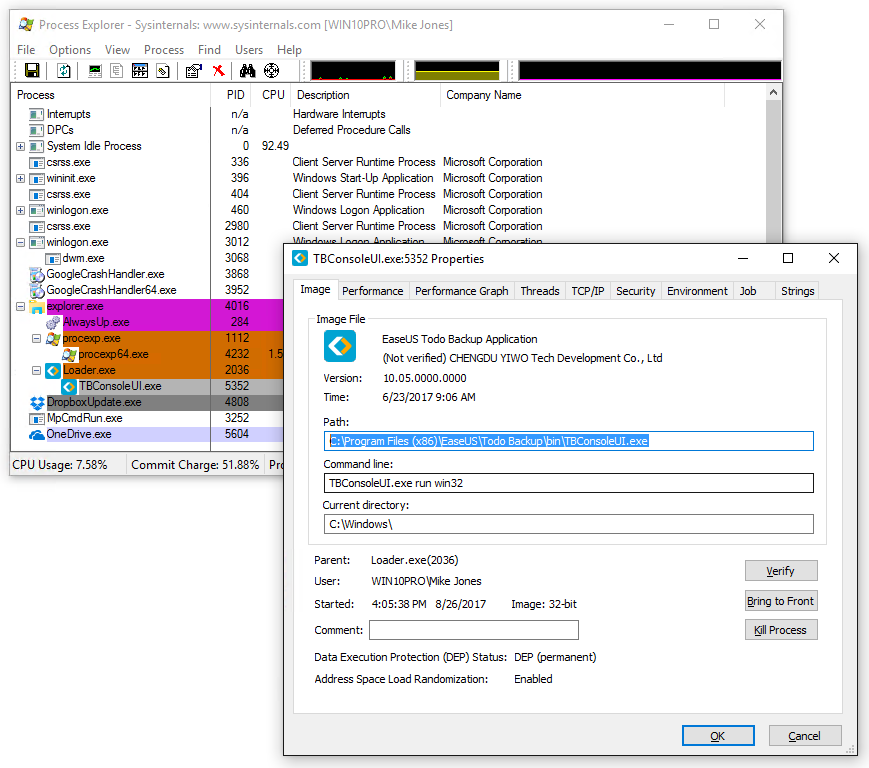Open the File menu

[26, 50]
